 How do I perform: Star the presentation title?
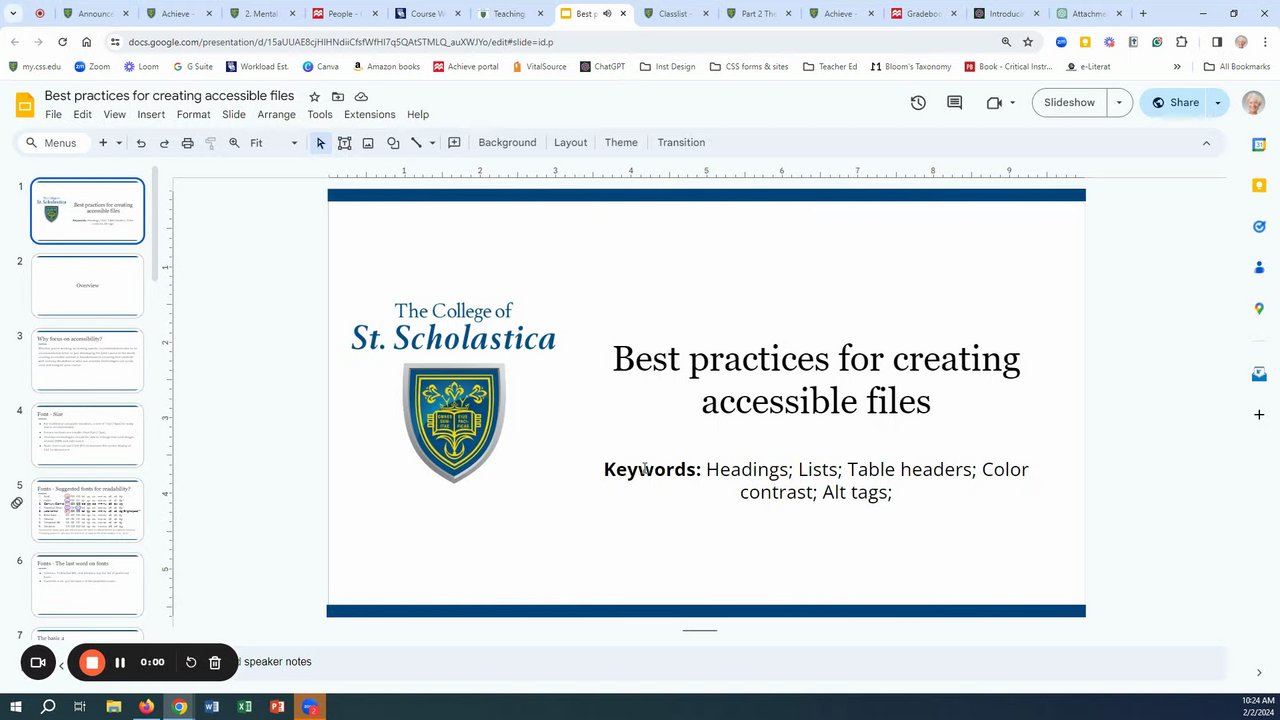[314, 96]
